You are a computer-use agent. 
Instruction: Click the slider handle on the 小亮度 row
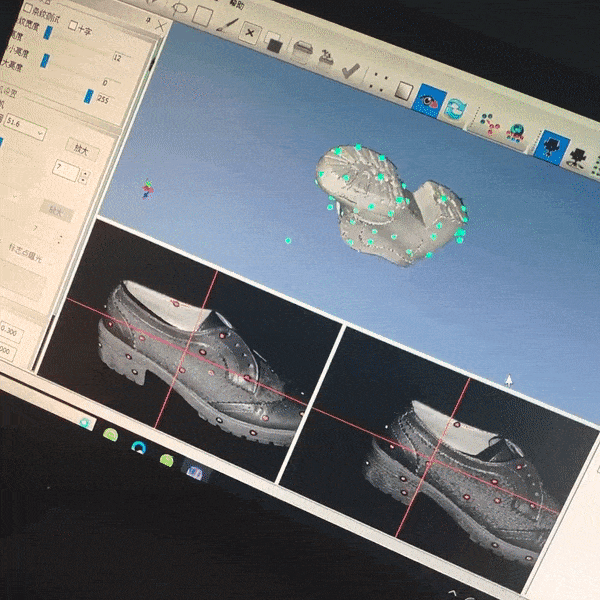pyautogui.click(x=45, y=60)
